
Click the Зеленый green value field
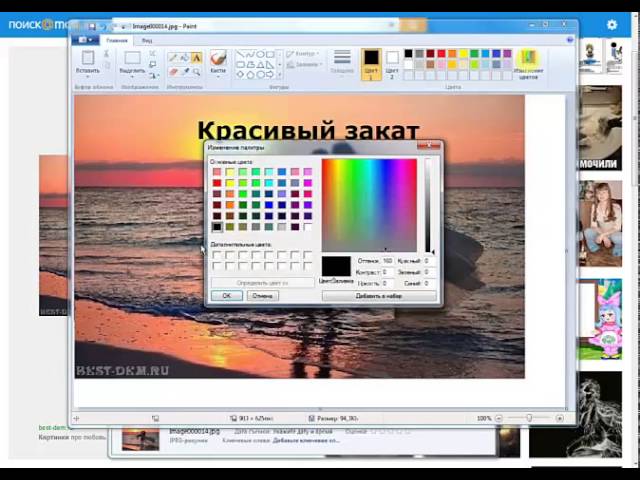pos(429,272)
